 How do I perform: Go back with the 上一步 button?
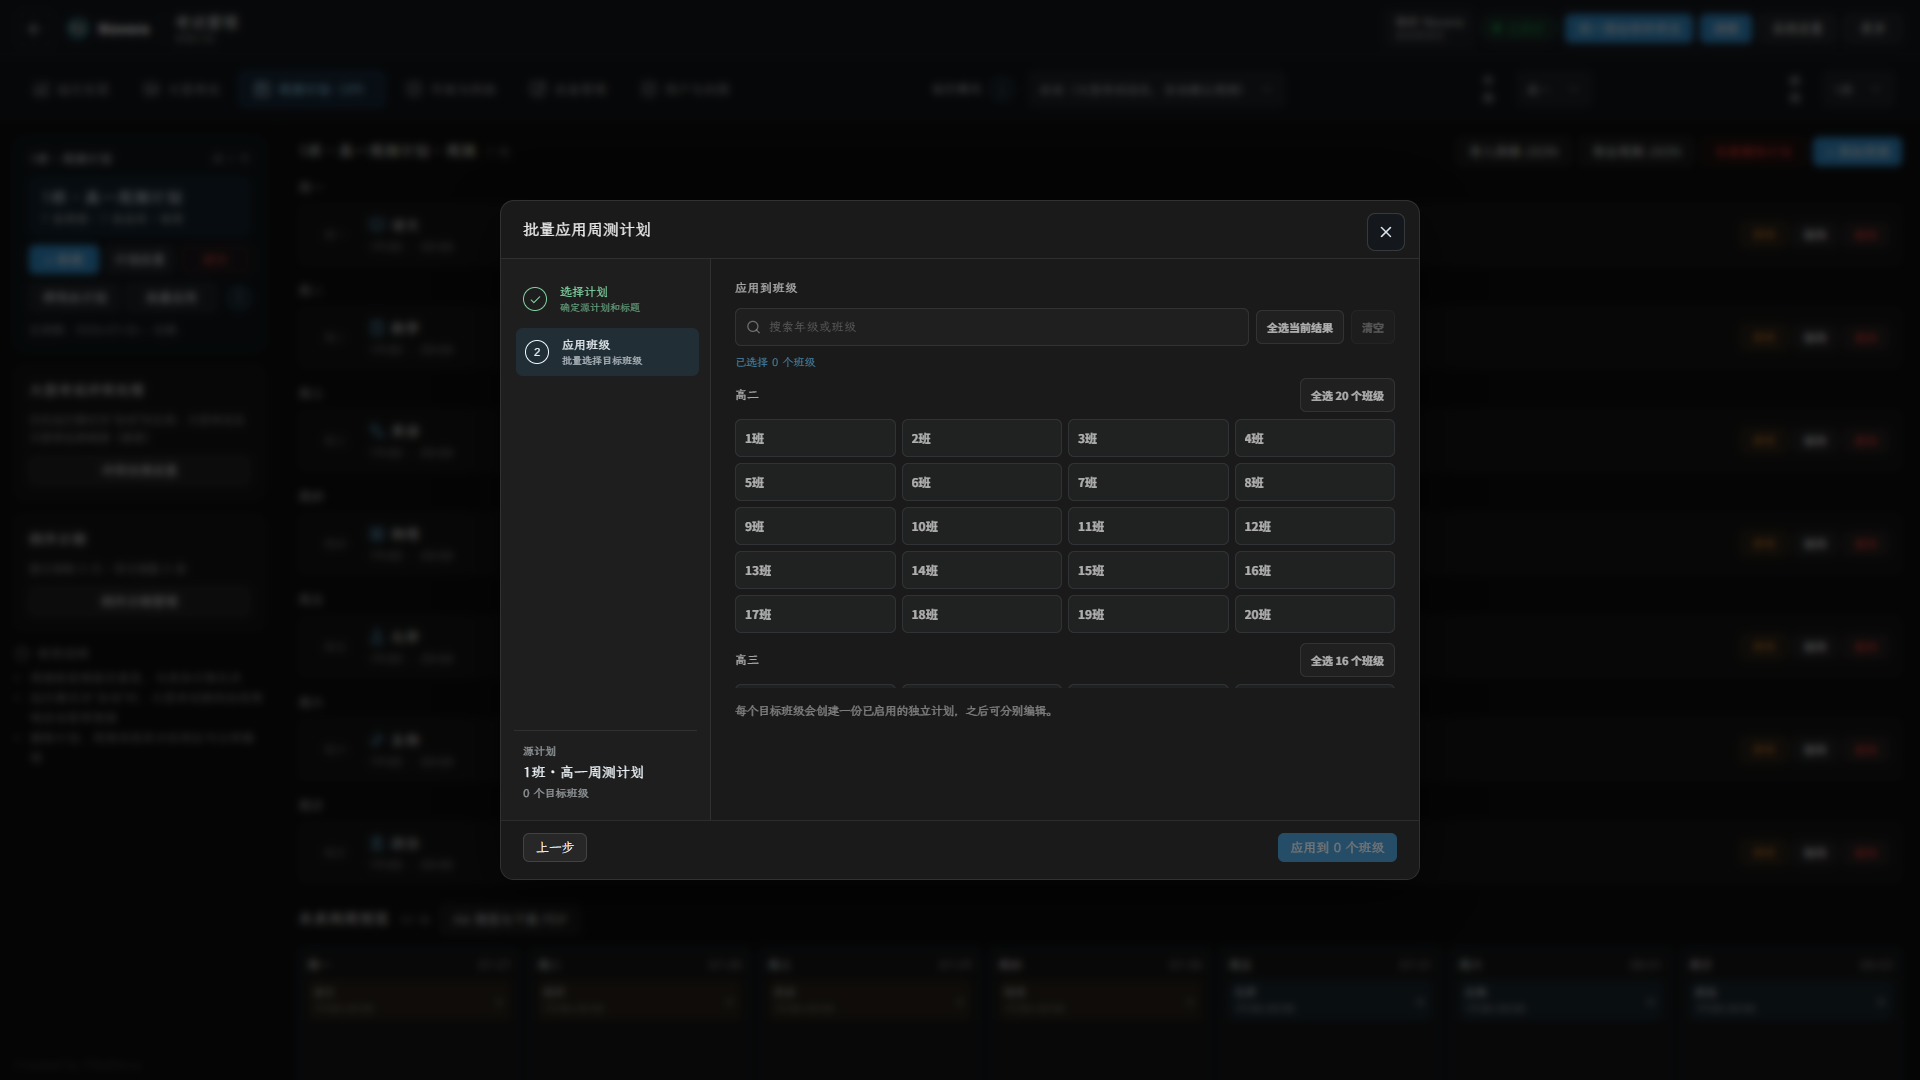[x=554, y=847]
